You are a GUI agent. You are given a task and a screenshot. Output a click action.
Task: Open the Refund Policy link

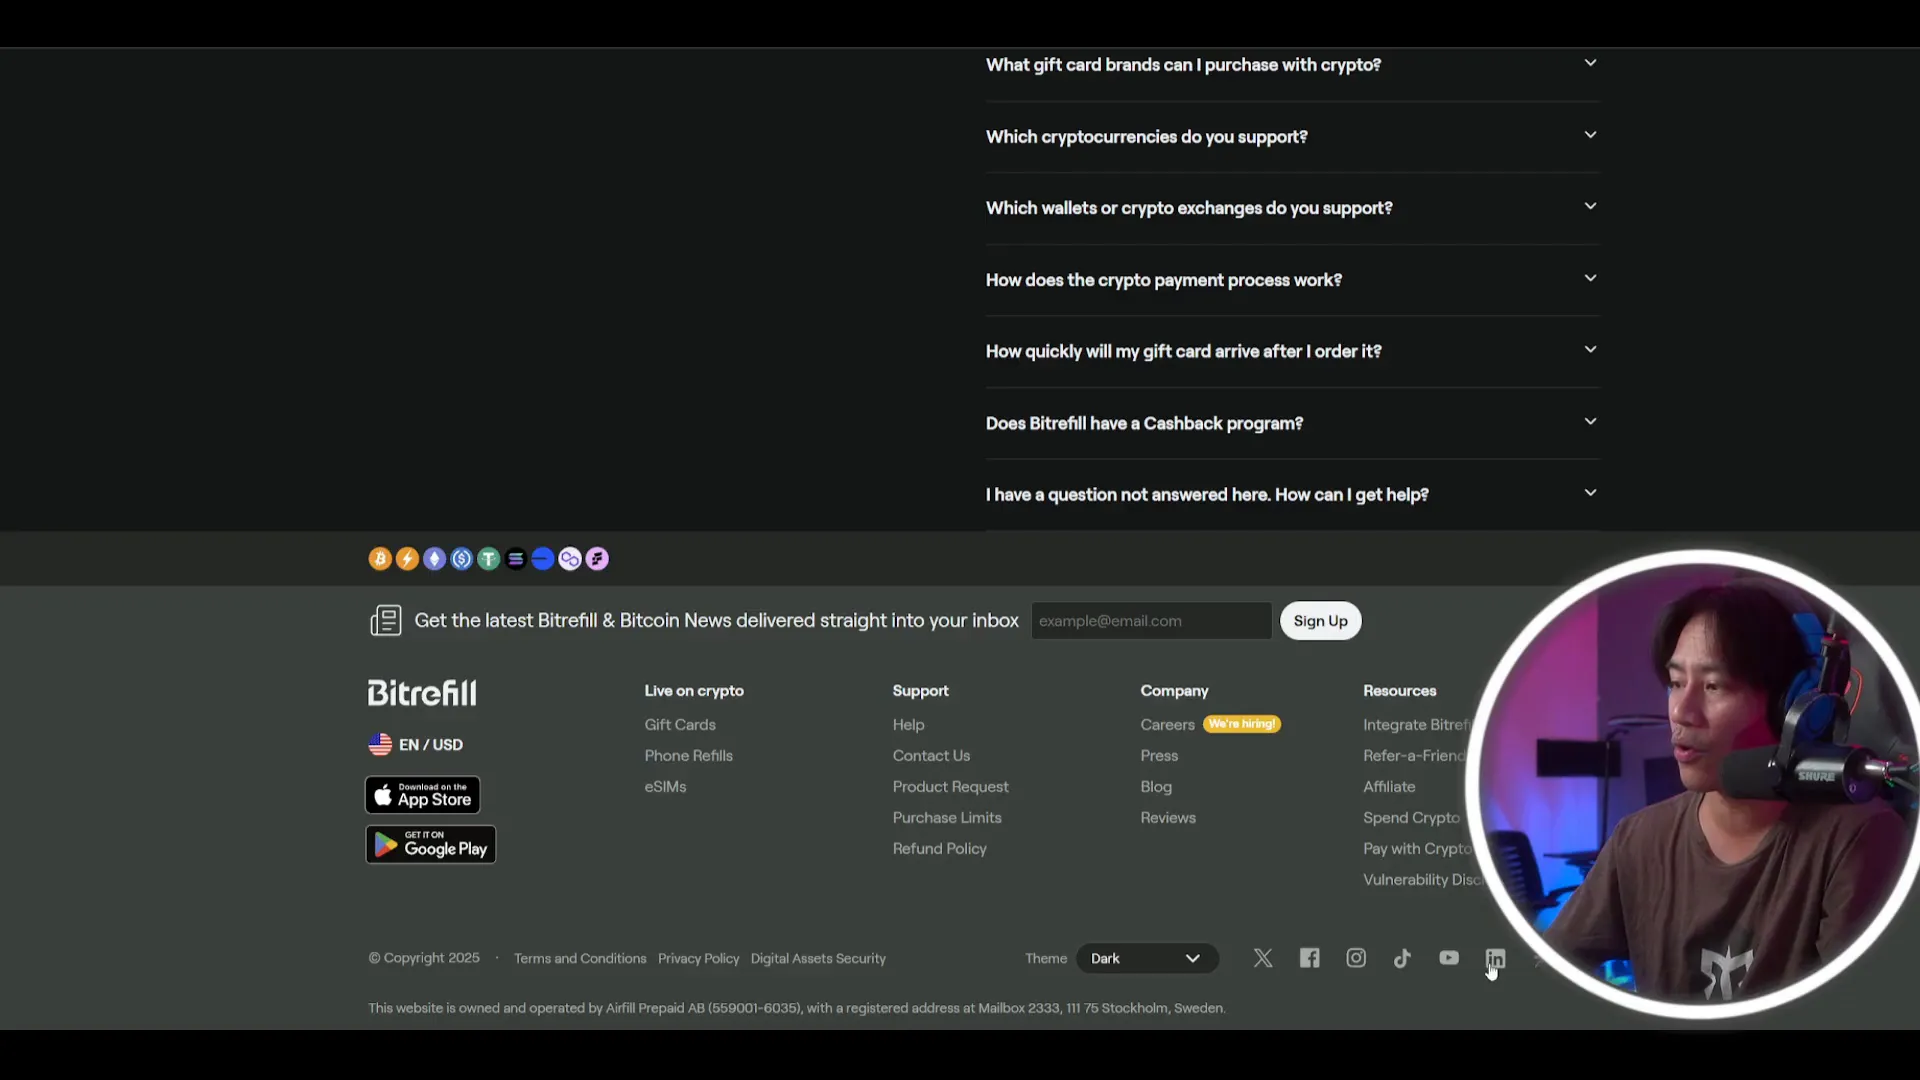point(940,849)
